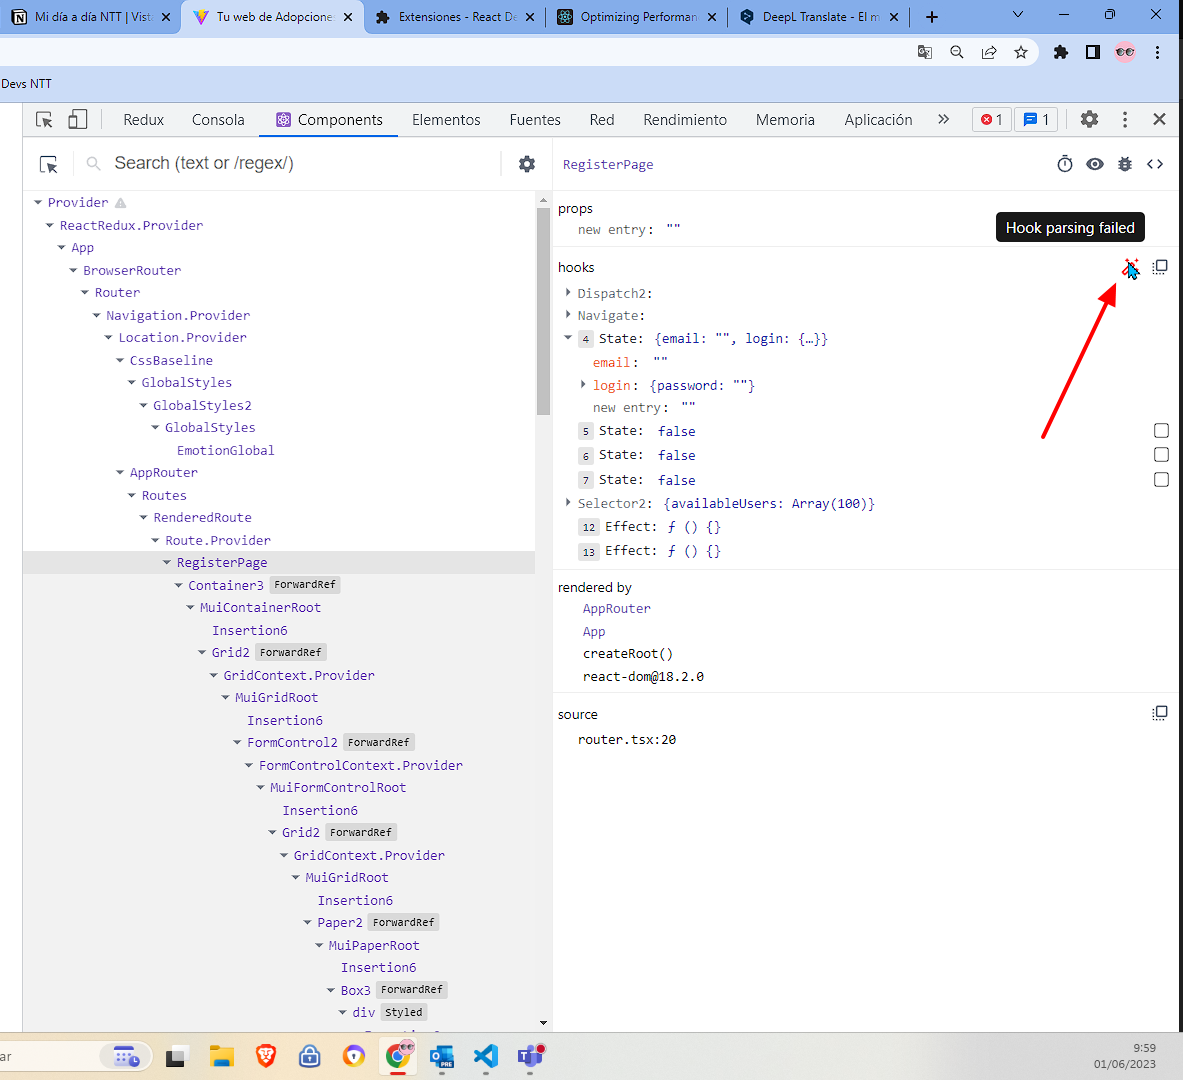Collapse the Provider root node
This screenshot has height=1080, width=1183.
pyautogui.click(x=38, y=202)
